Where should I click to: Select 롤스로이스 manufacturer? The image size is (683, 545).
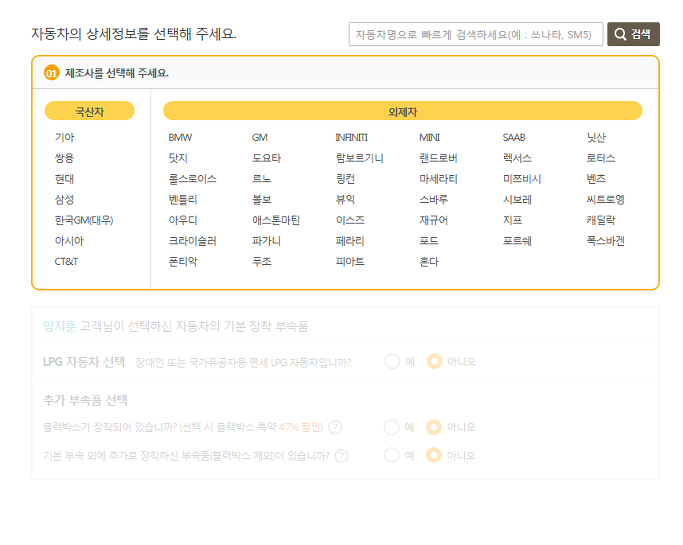point(193,179)
